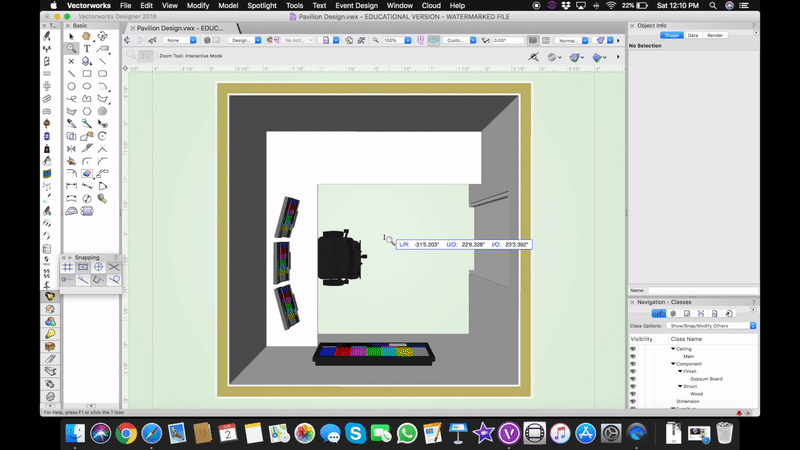Toggle visibility eye for Main class
The width and height of the screenshot is (800, 450).
(x=633, y=357)
